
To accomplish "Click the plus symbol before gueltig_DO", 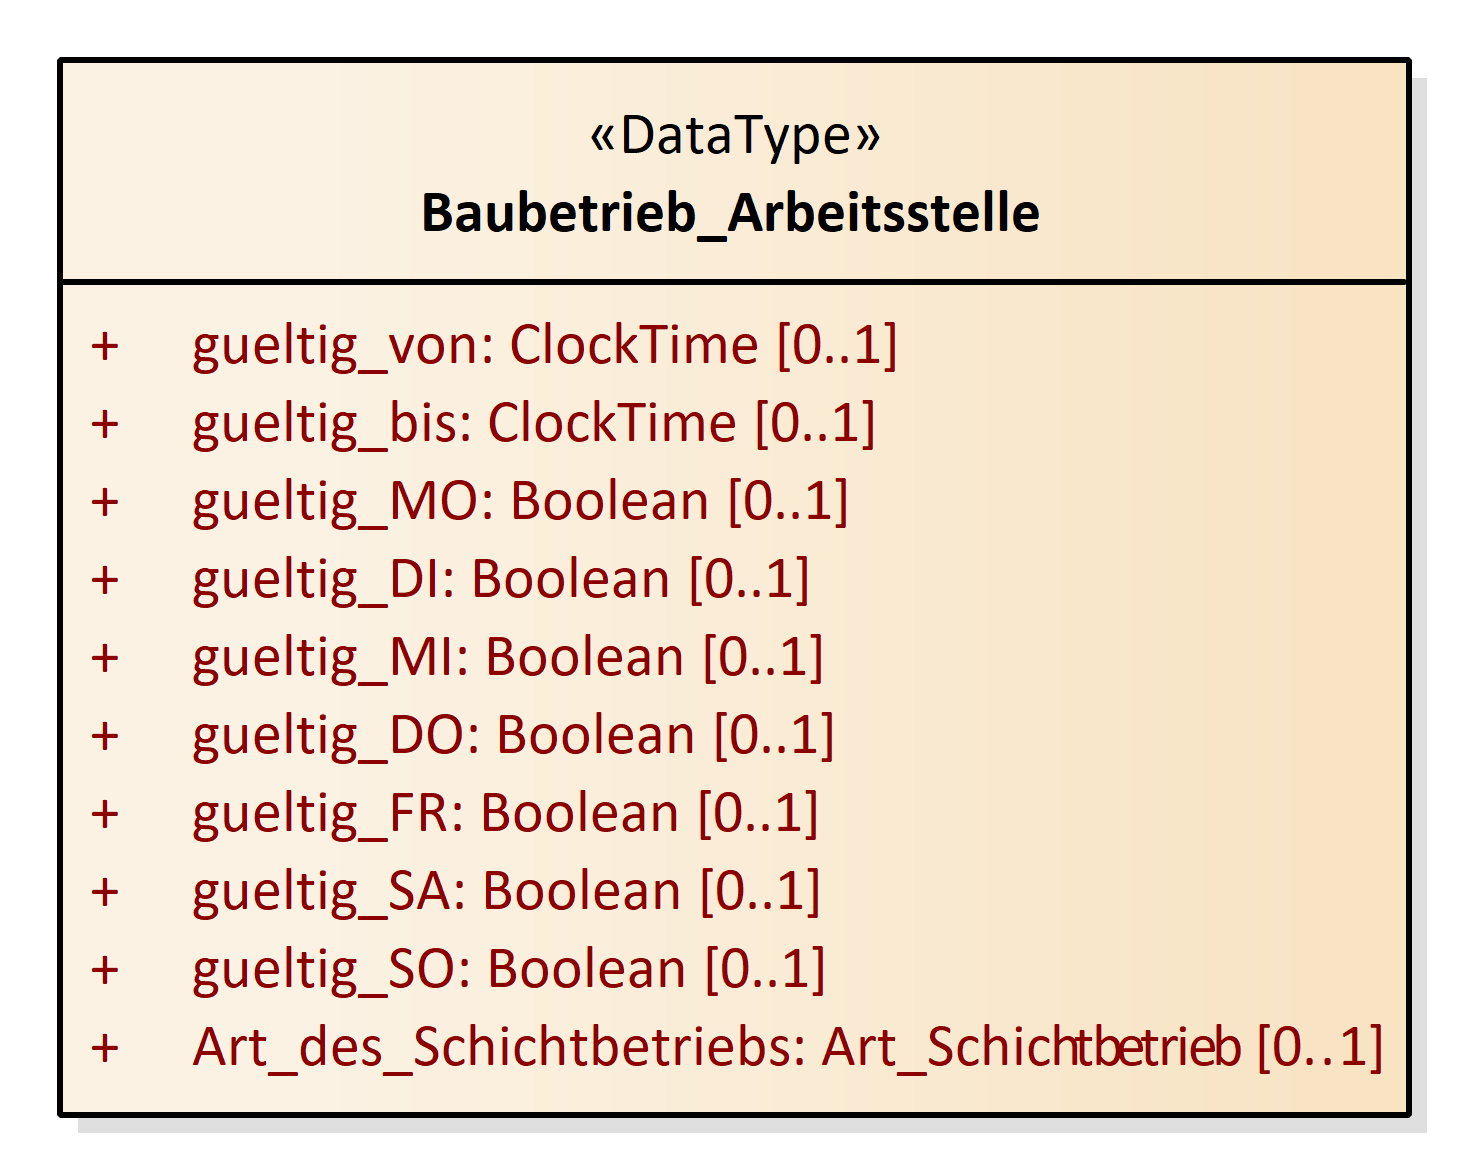I will (x=105, y=737).
